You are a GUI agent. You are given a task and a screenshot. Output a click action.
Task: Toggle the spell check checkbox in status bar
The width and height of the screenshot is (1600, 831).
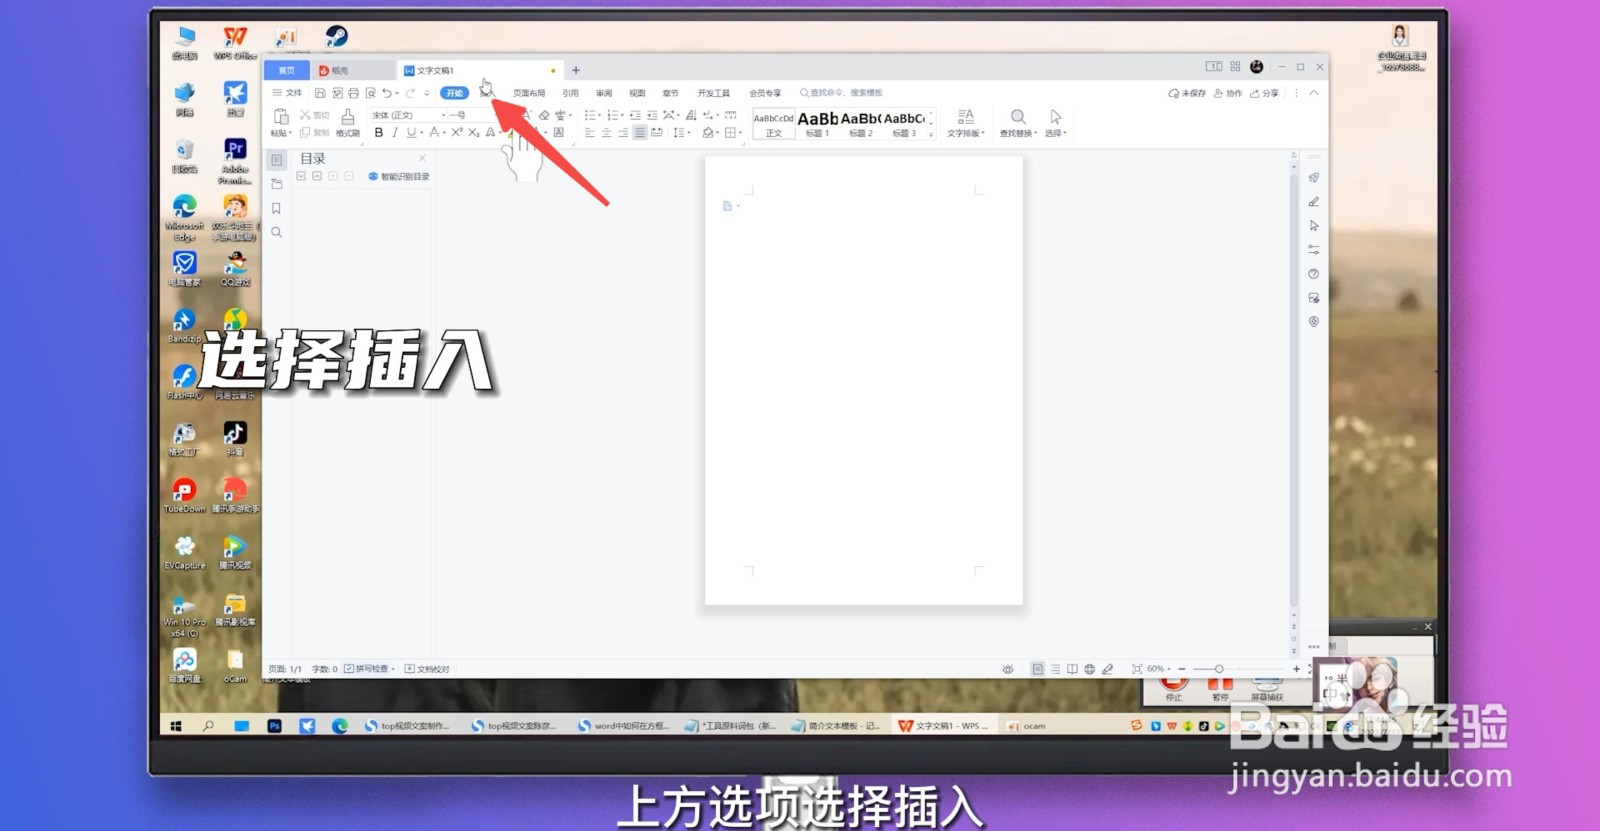tap(349, 669)
